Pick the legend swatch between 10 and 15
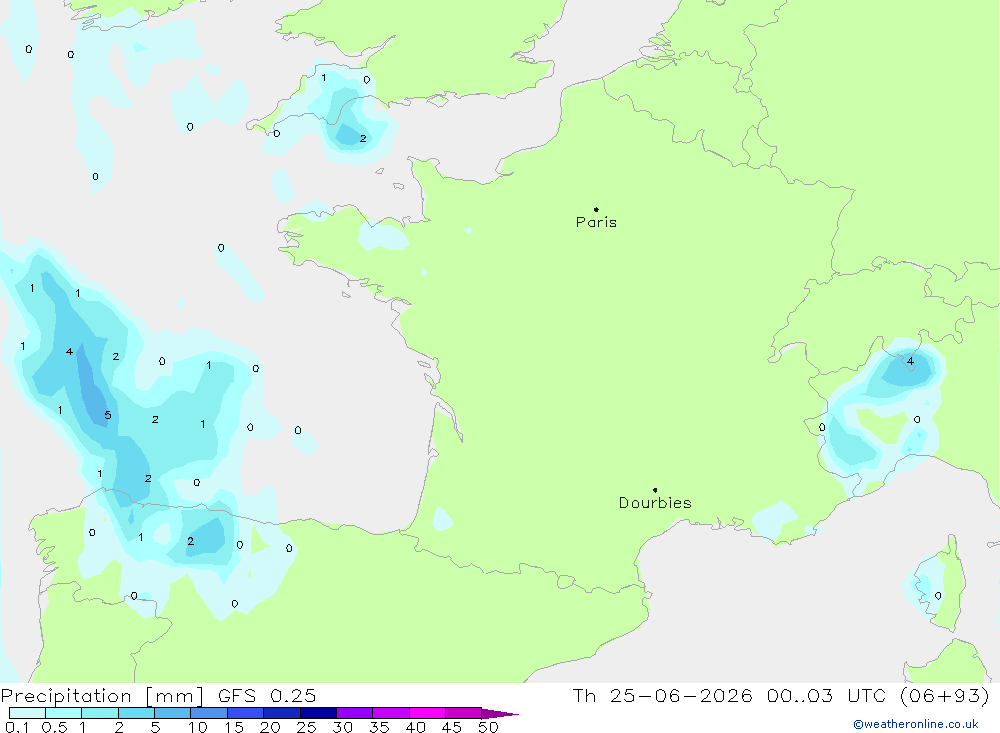Viewport: 1000px width, 733px height. click(209, 713)
